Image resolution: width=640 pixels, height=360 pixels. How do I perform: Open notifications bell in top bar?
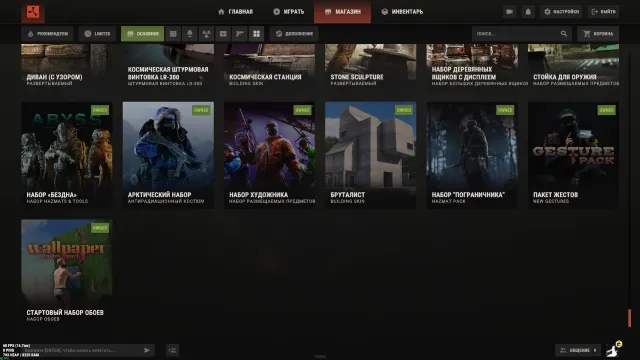click(x=528, y=12)
